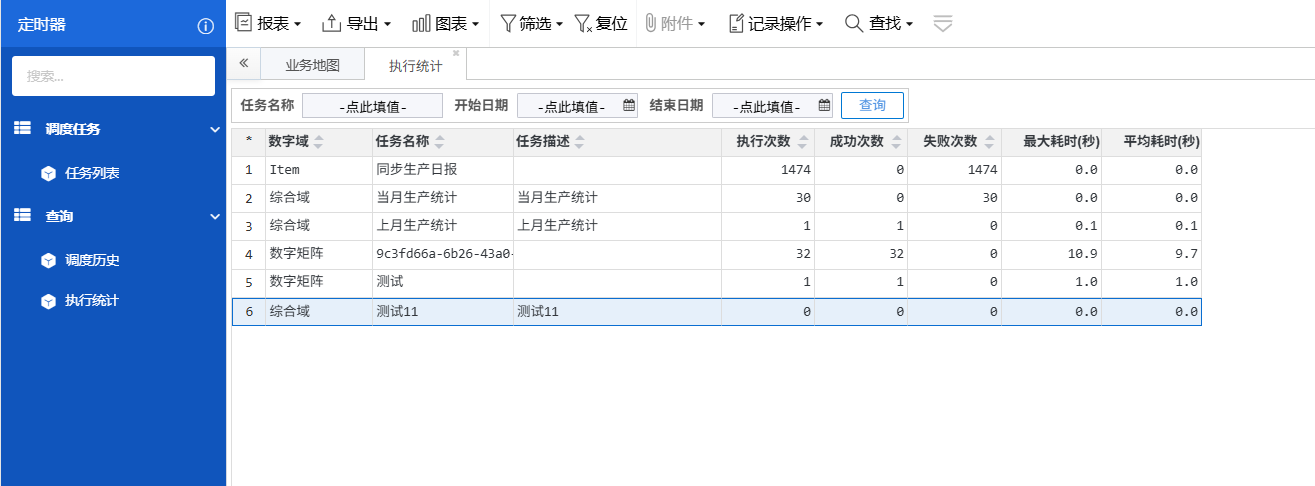Click the 1474 execution count cell
The height and width of the screenshot is (486, 1315).
pos(768,170)
